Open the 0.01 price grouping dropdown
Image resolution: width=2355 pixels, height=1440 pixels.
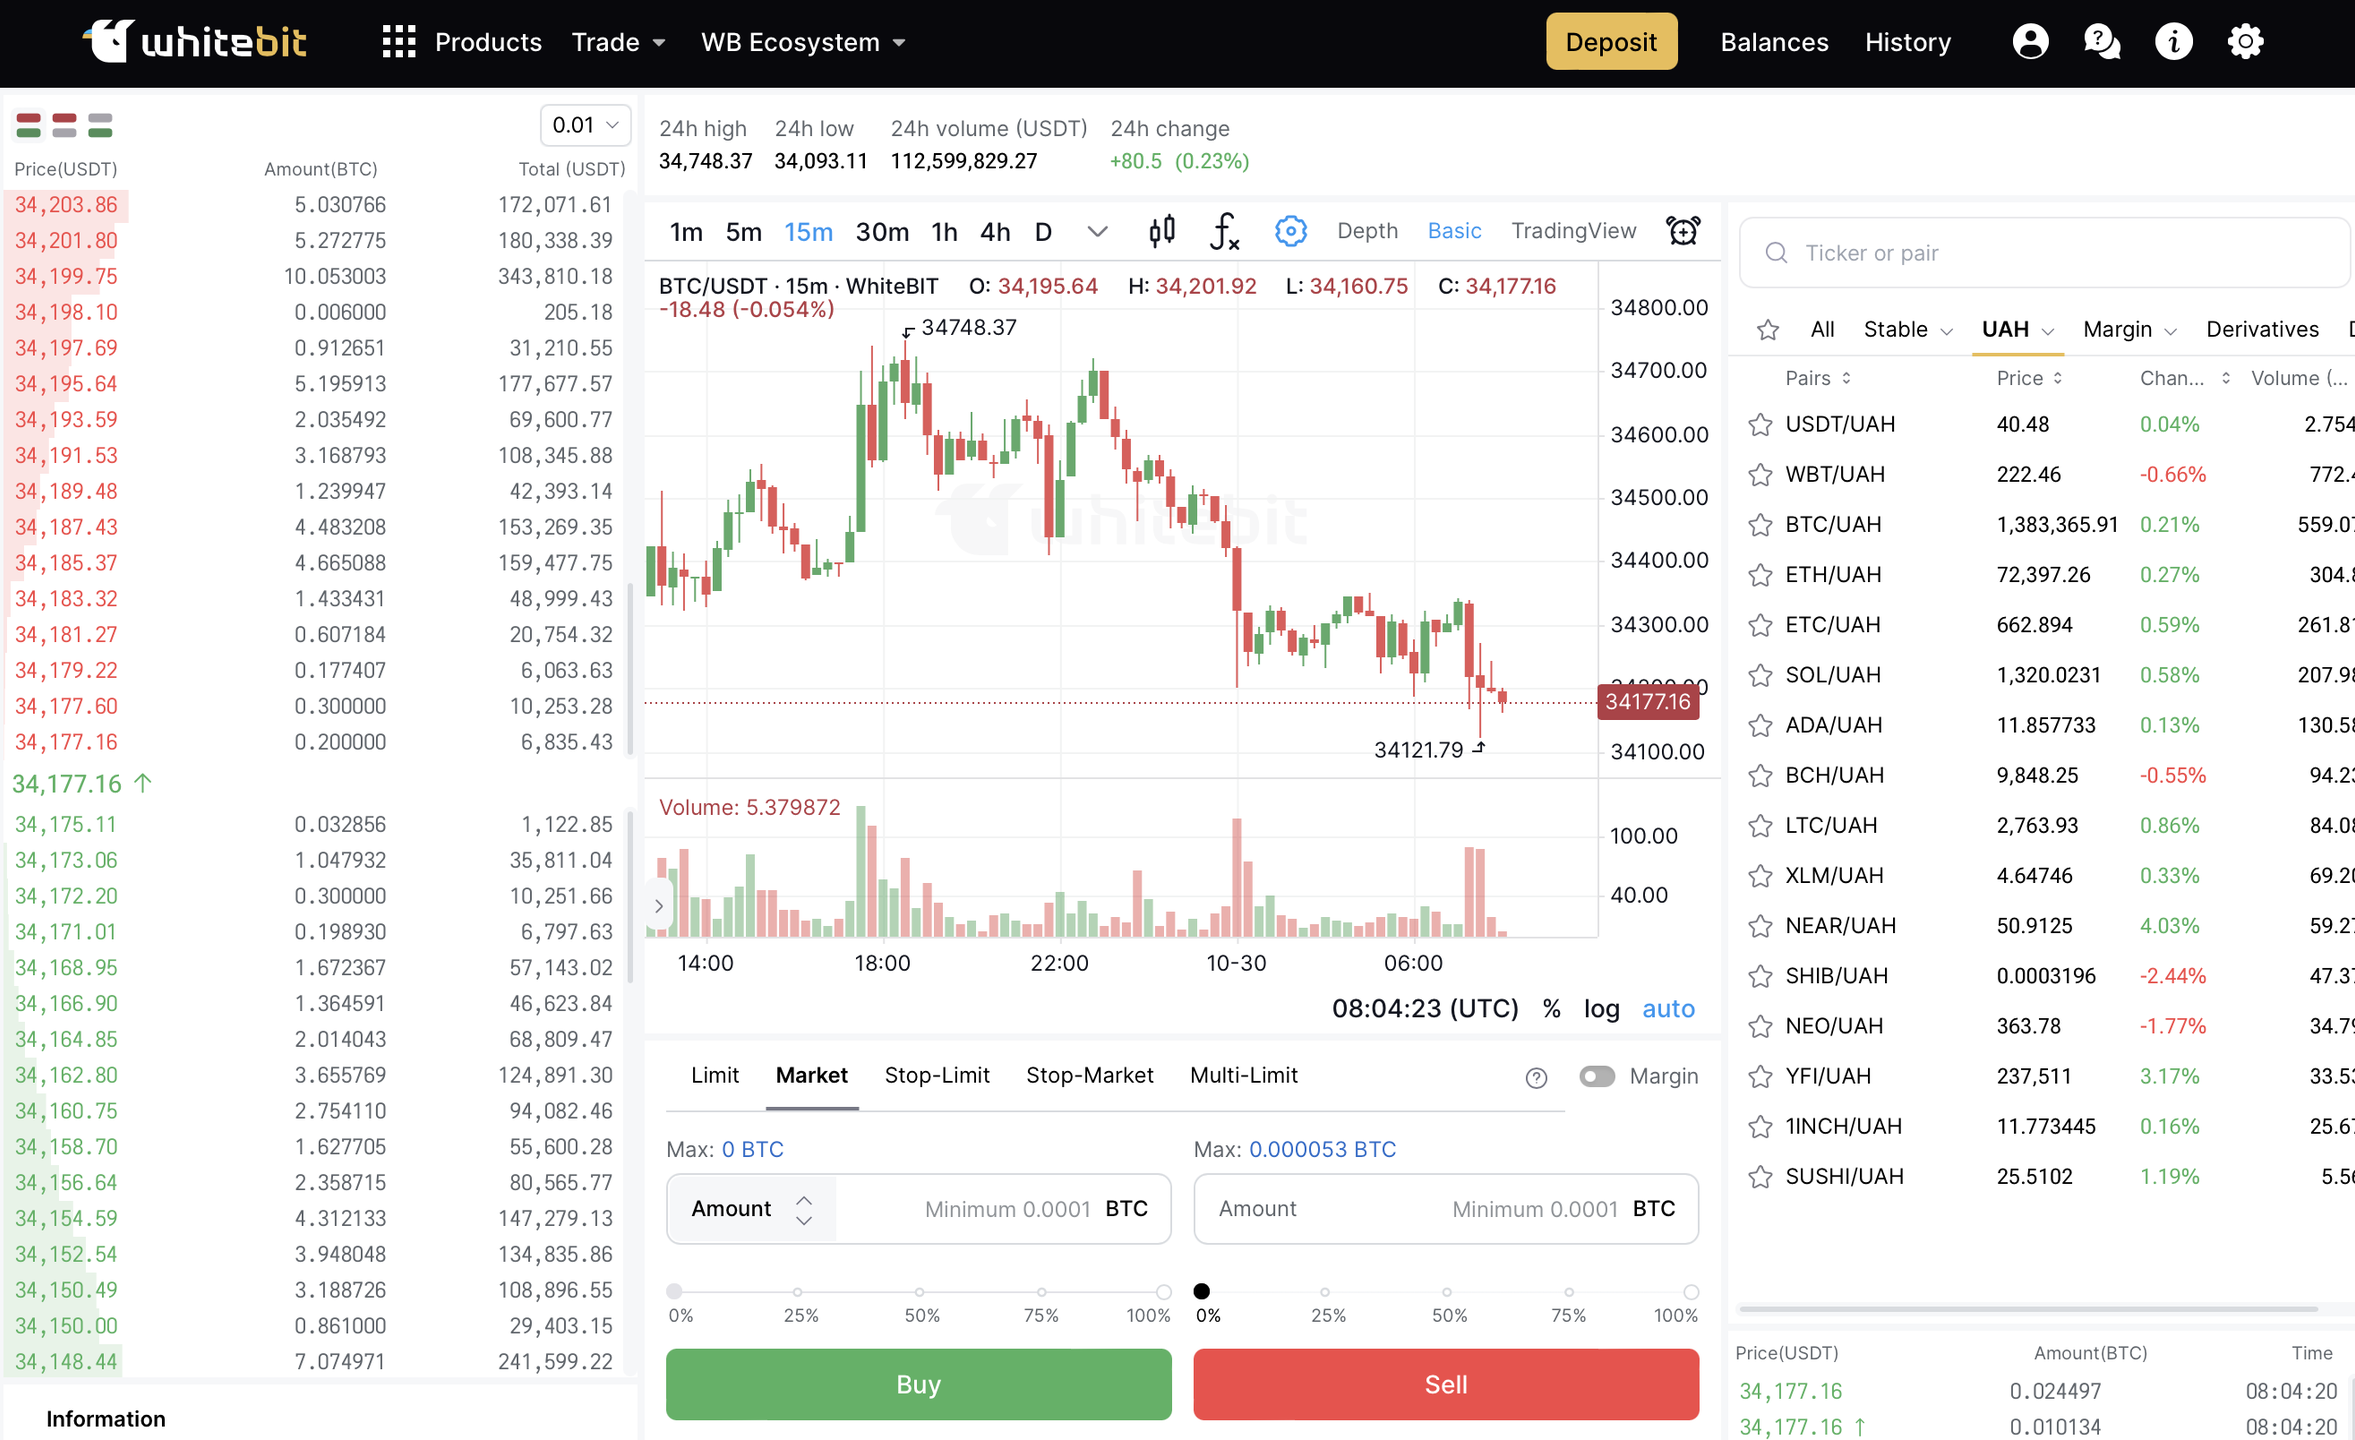585,125
